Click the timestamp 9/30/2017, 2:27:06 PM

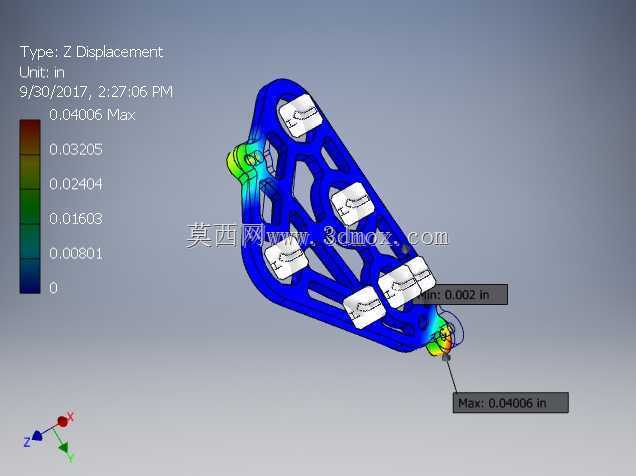(x=96, y=92)
